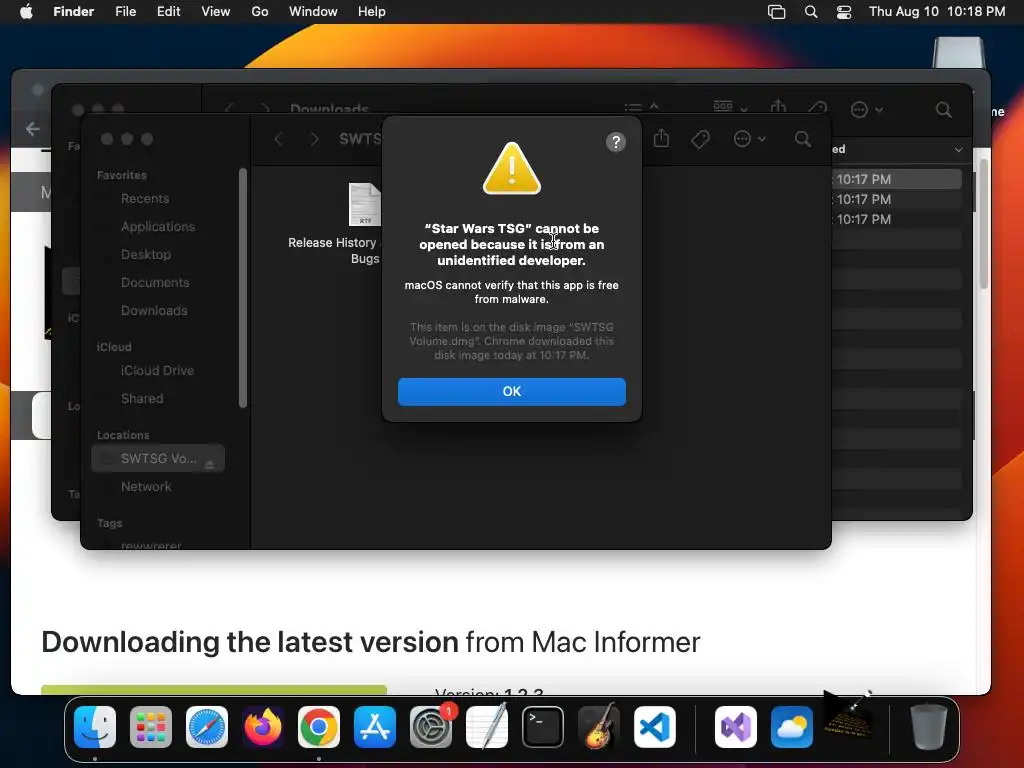Screen dimensions: 1024x768
Task: Select Recents in the Finder sidebar
Action: [x=144, y=199]
